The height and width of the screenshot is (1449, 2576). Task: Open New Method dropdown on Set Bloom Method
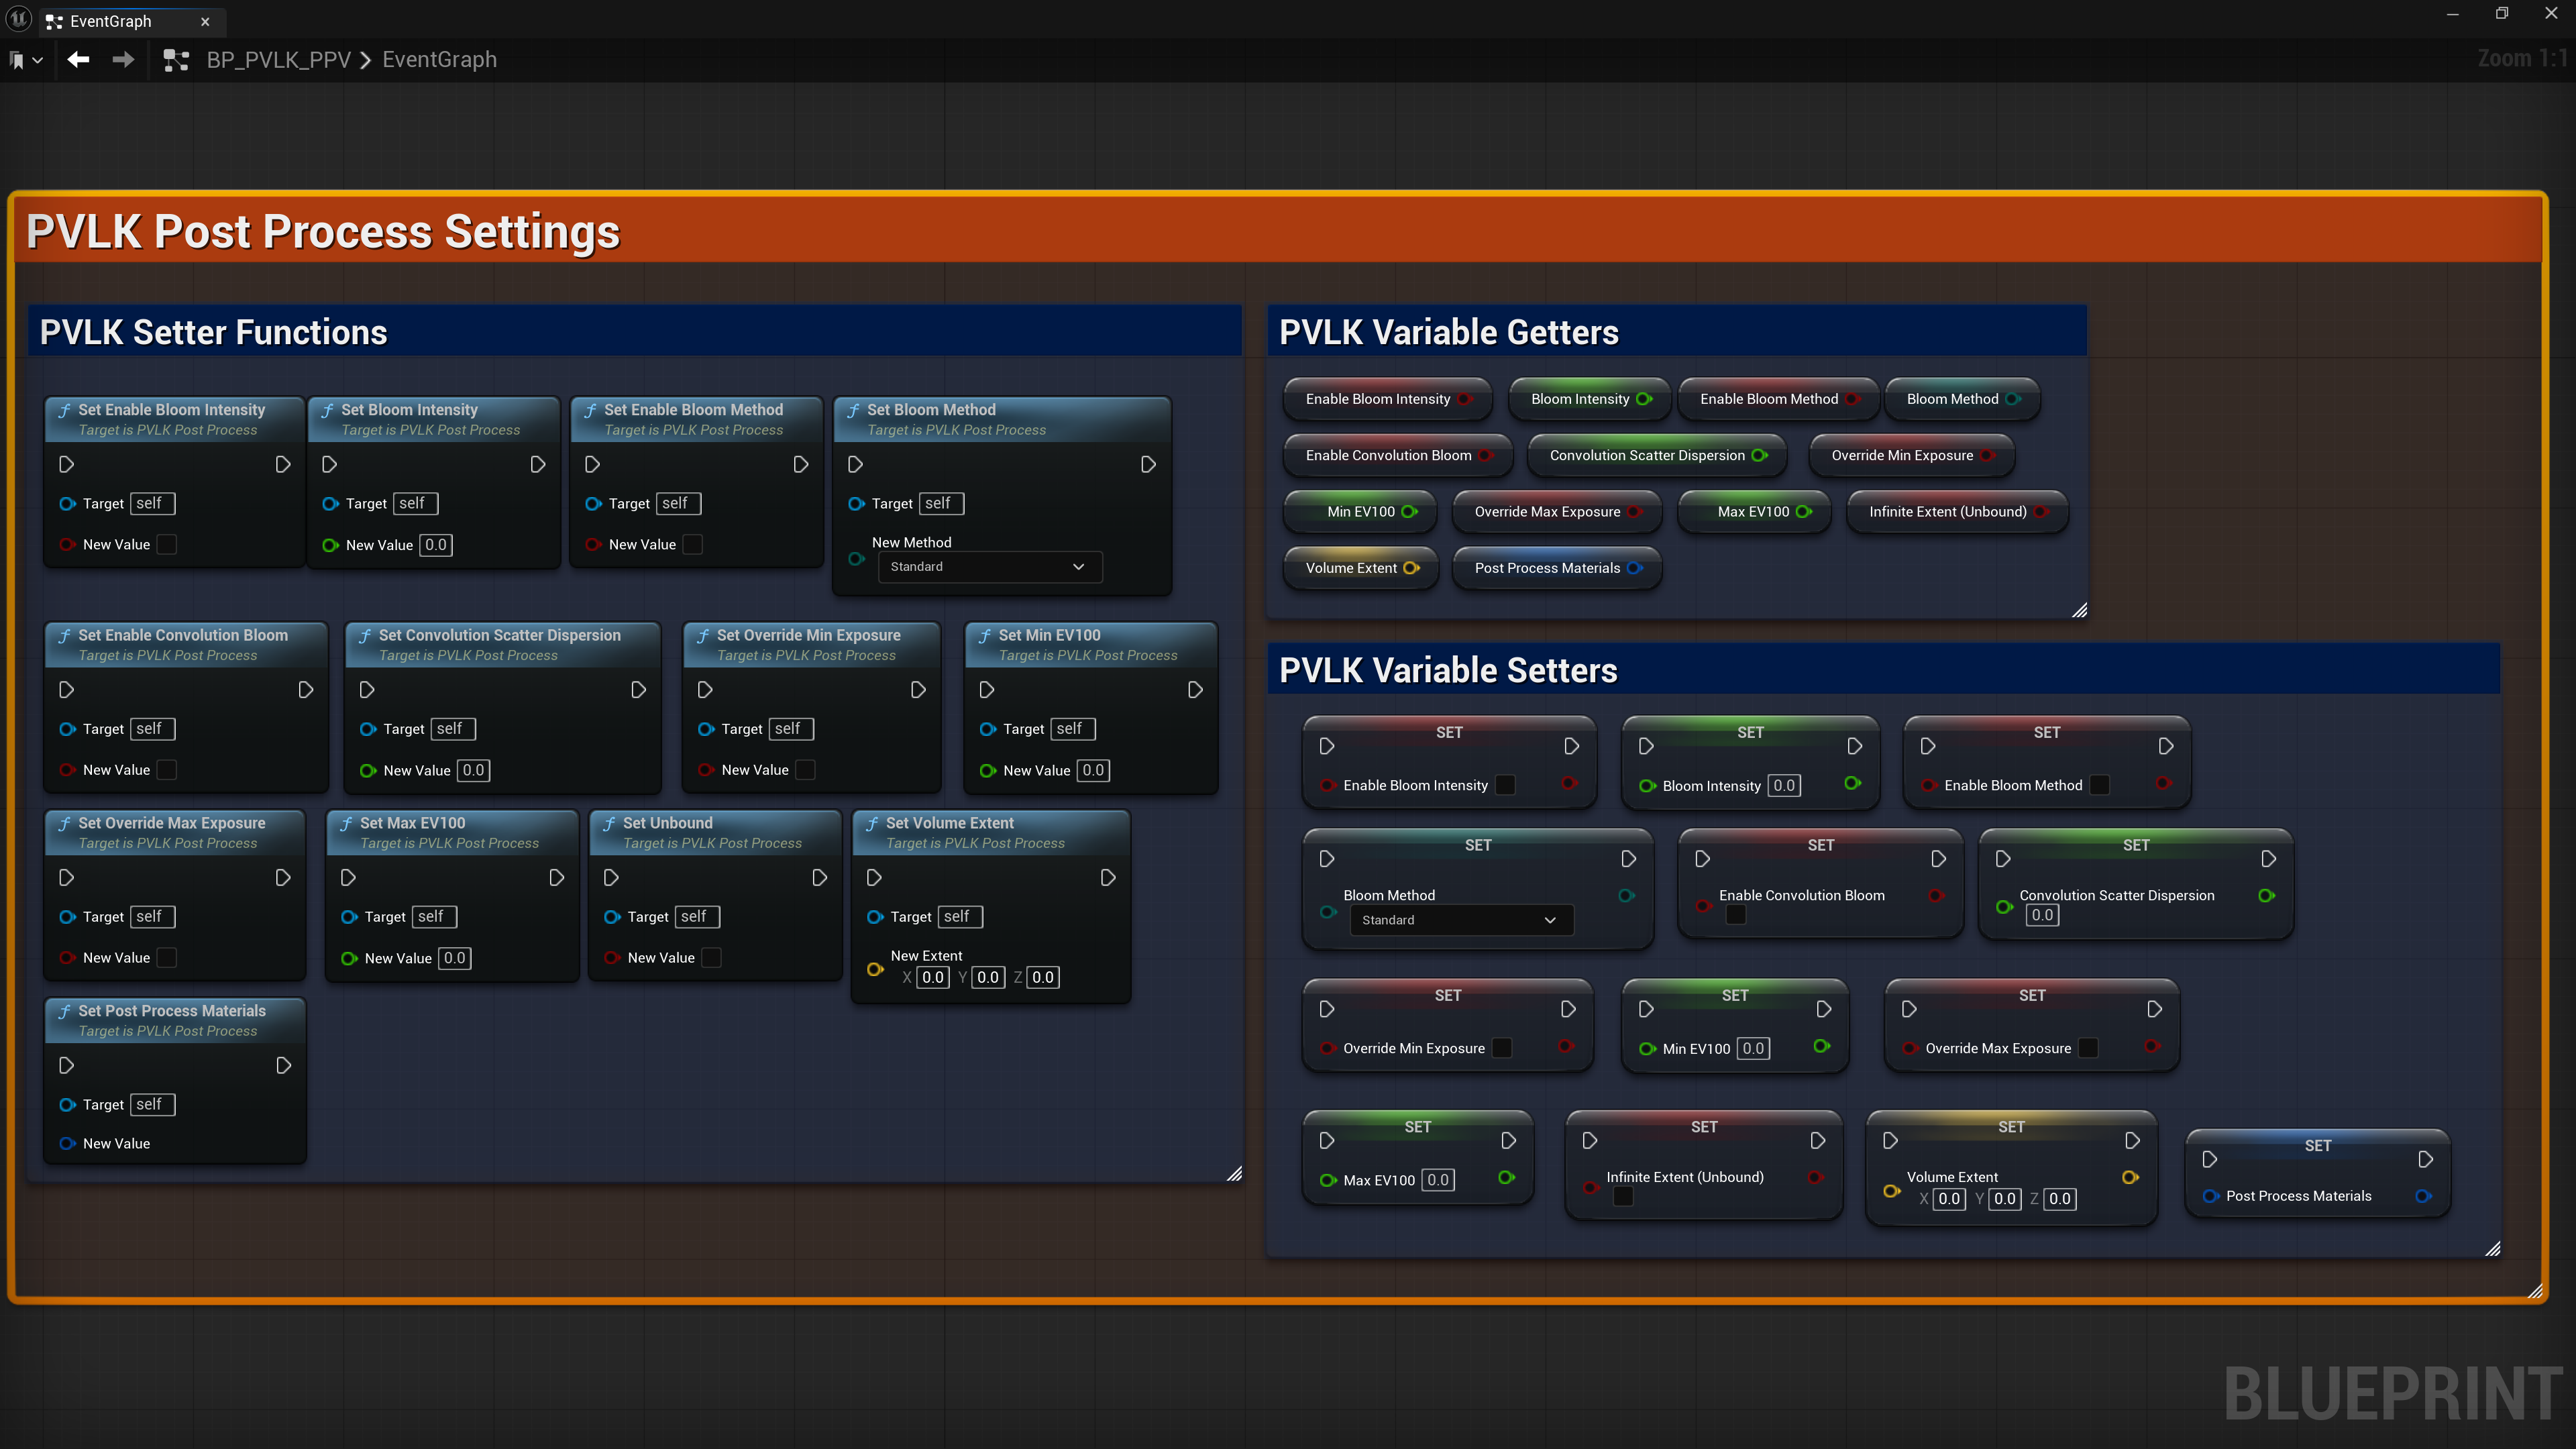[x=989, y=567]
